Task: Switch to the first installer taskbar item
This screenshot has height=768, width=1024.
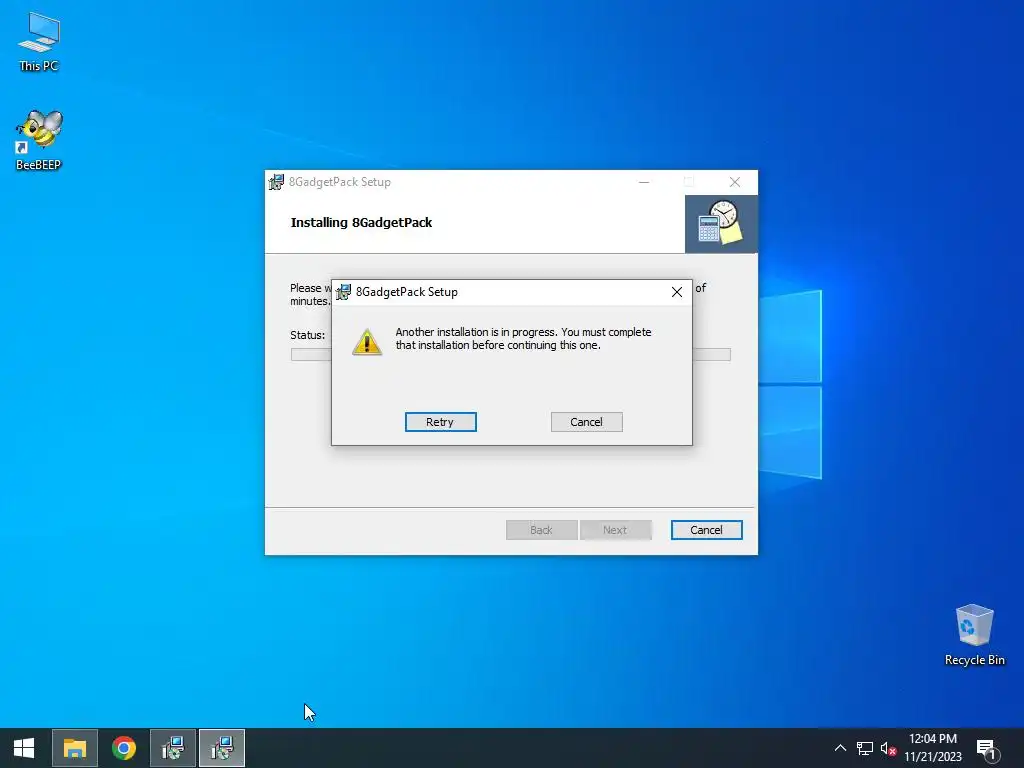Action: coord(173,748)
